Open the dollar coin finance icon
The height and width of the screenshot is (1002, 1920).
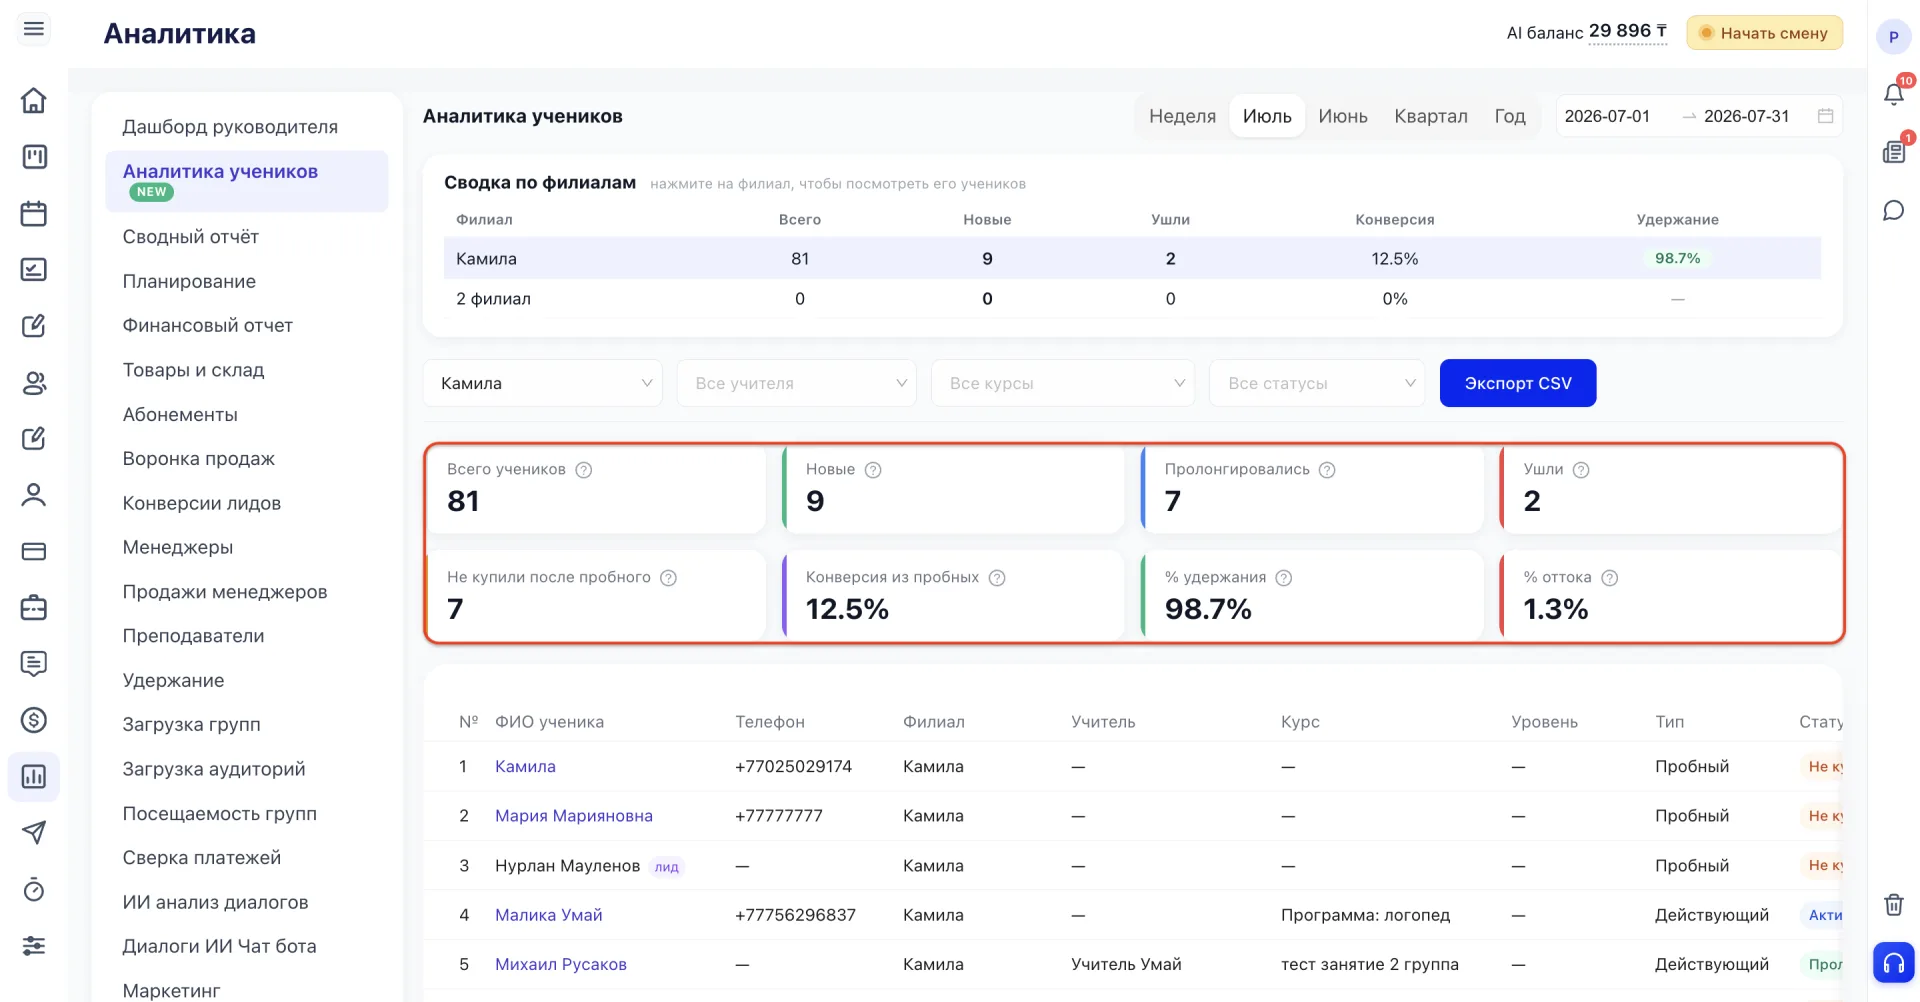(34, 720)
